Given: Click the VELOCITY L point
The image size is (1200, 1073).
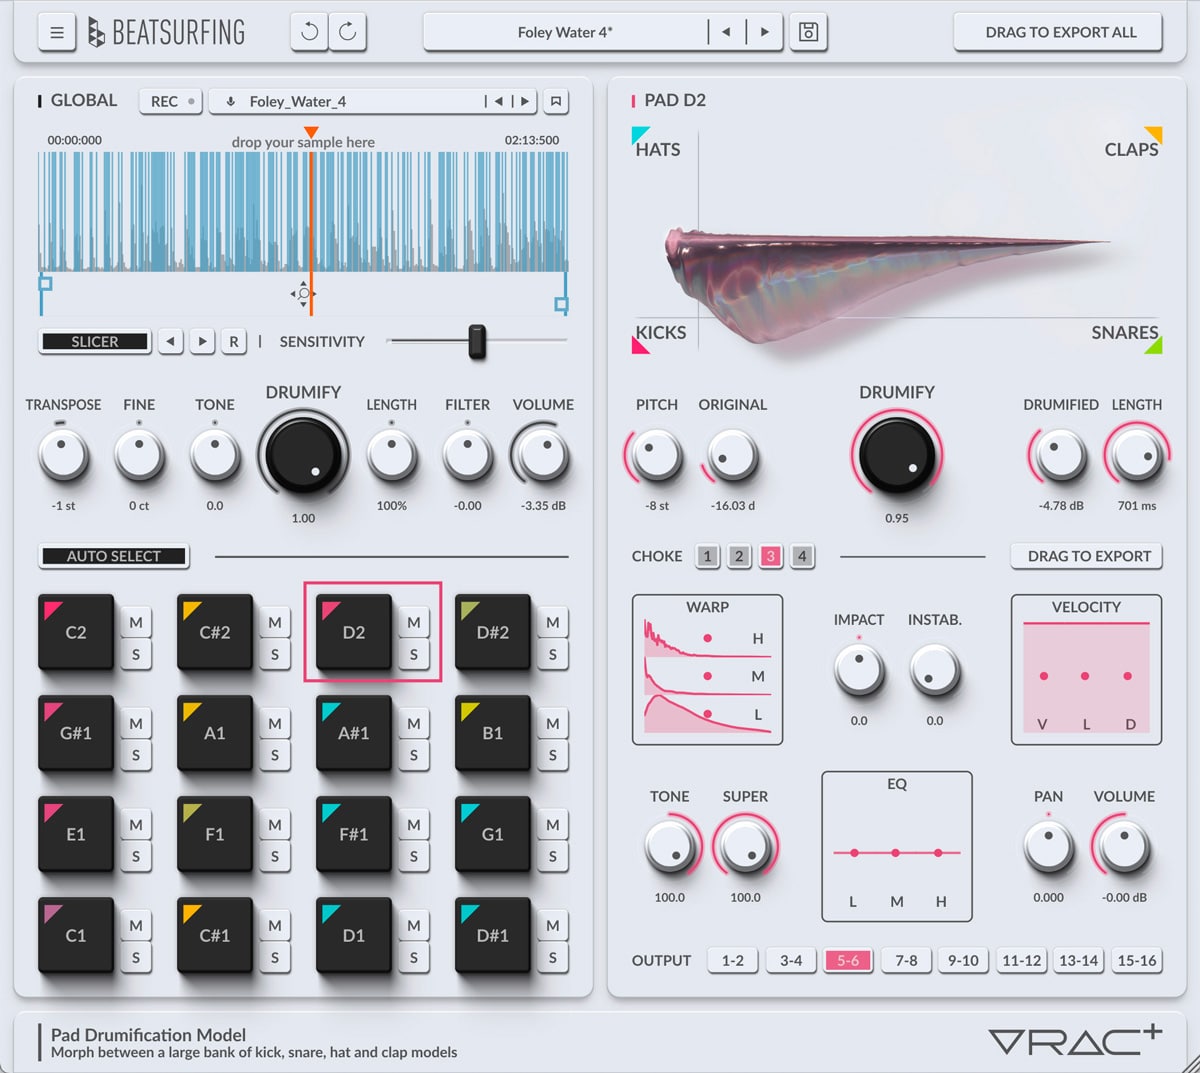Looking at the screenshot, I should (1085, 676).
